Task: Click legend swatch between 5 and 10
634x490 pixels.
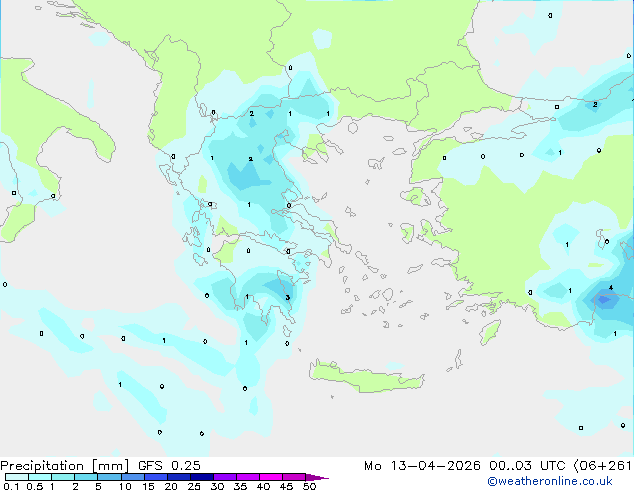Action: 109,477
